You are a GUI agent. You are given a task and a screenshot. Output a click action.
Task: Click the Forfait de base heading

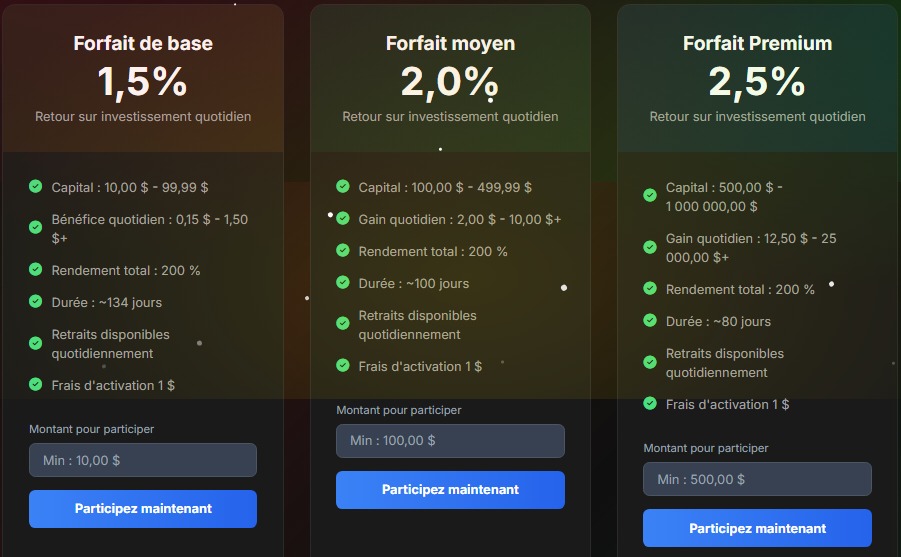[143, 43]
